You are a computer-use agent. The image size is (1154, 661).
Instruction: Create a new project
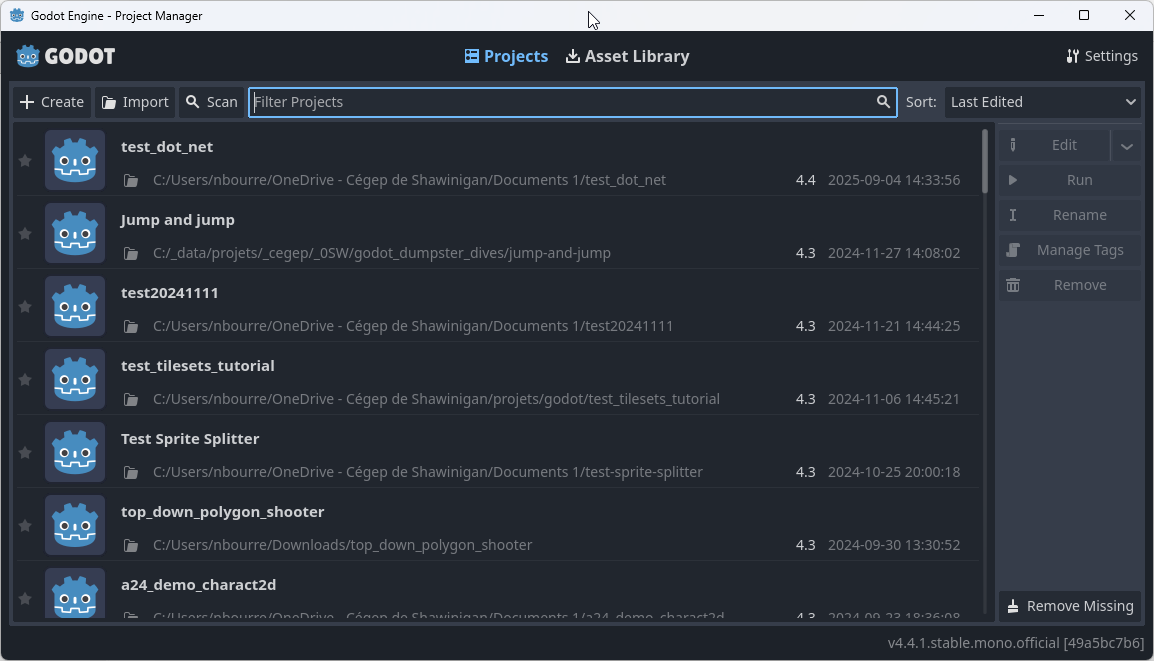click(x=52, y=102)
